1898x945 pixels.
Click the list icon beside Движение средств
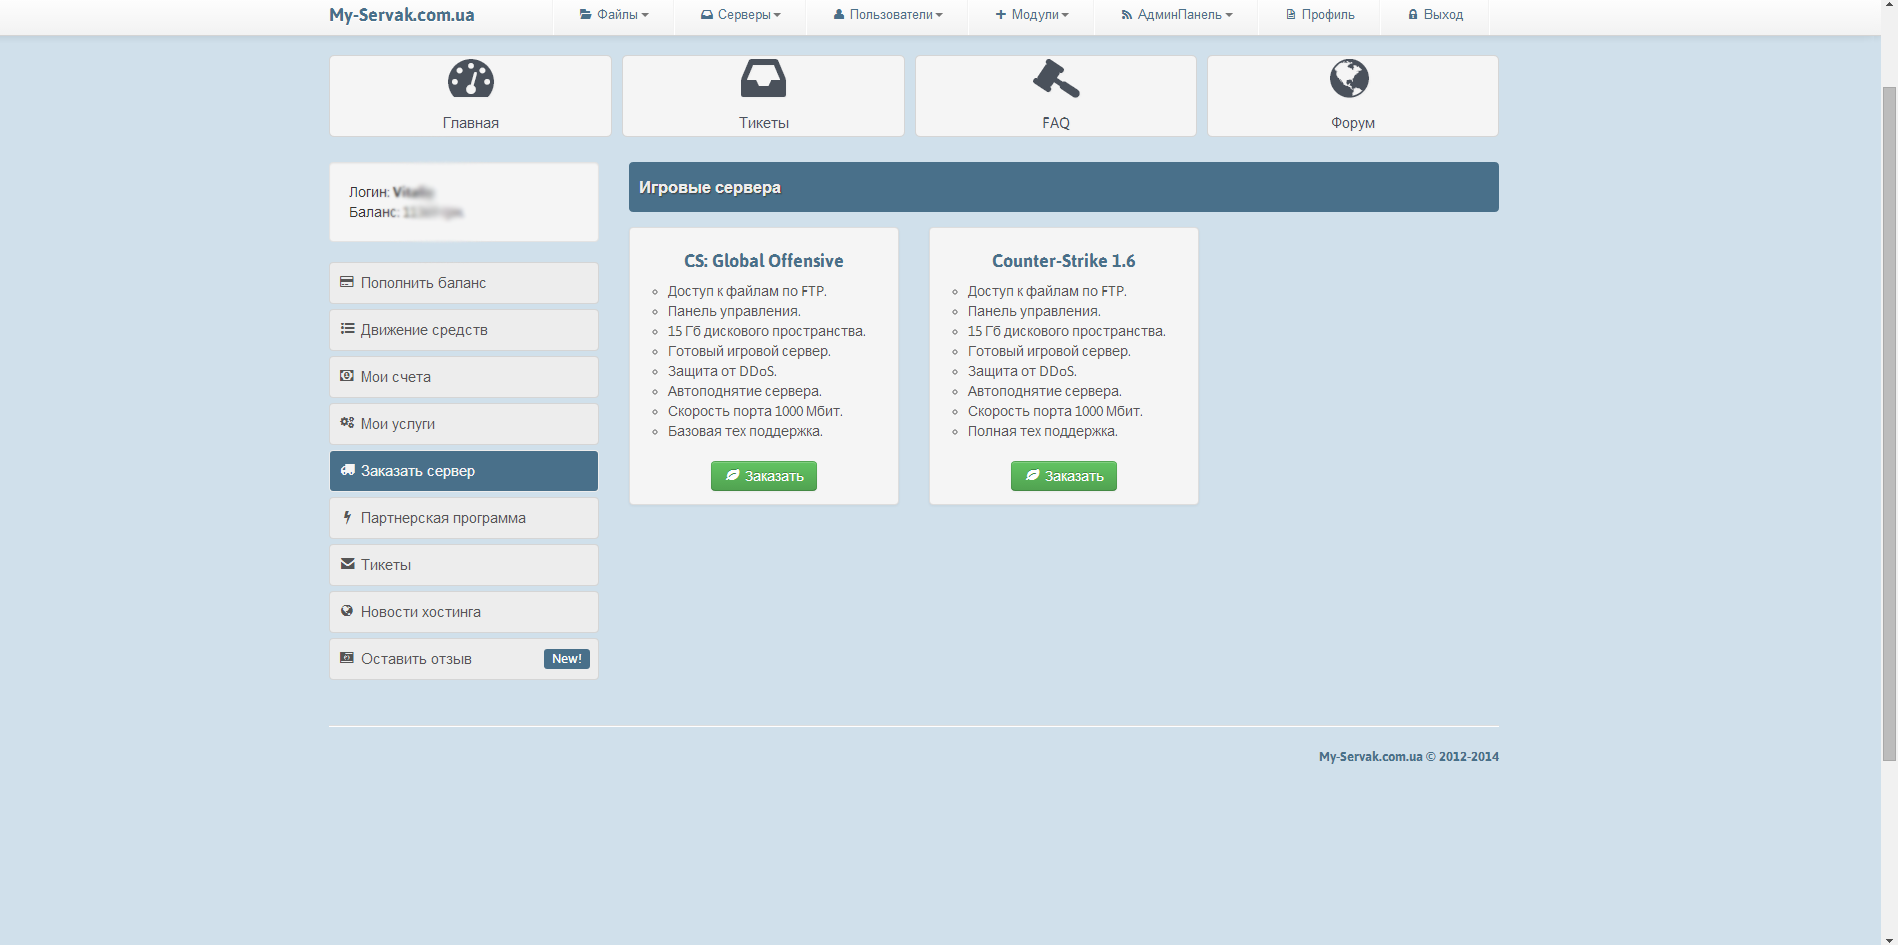(347, 329)
